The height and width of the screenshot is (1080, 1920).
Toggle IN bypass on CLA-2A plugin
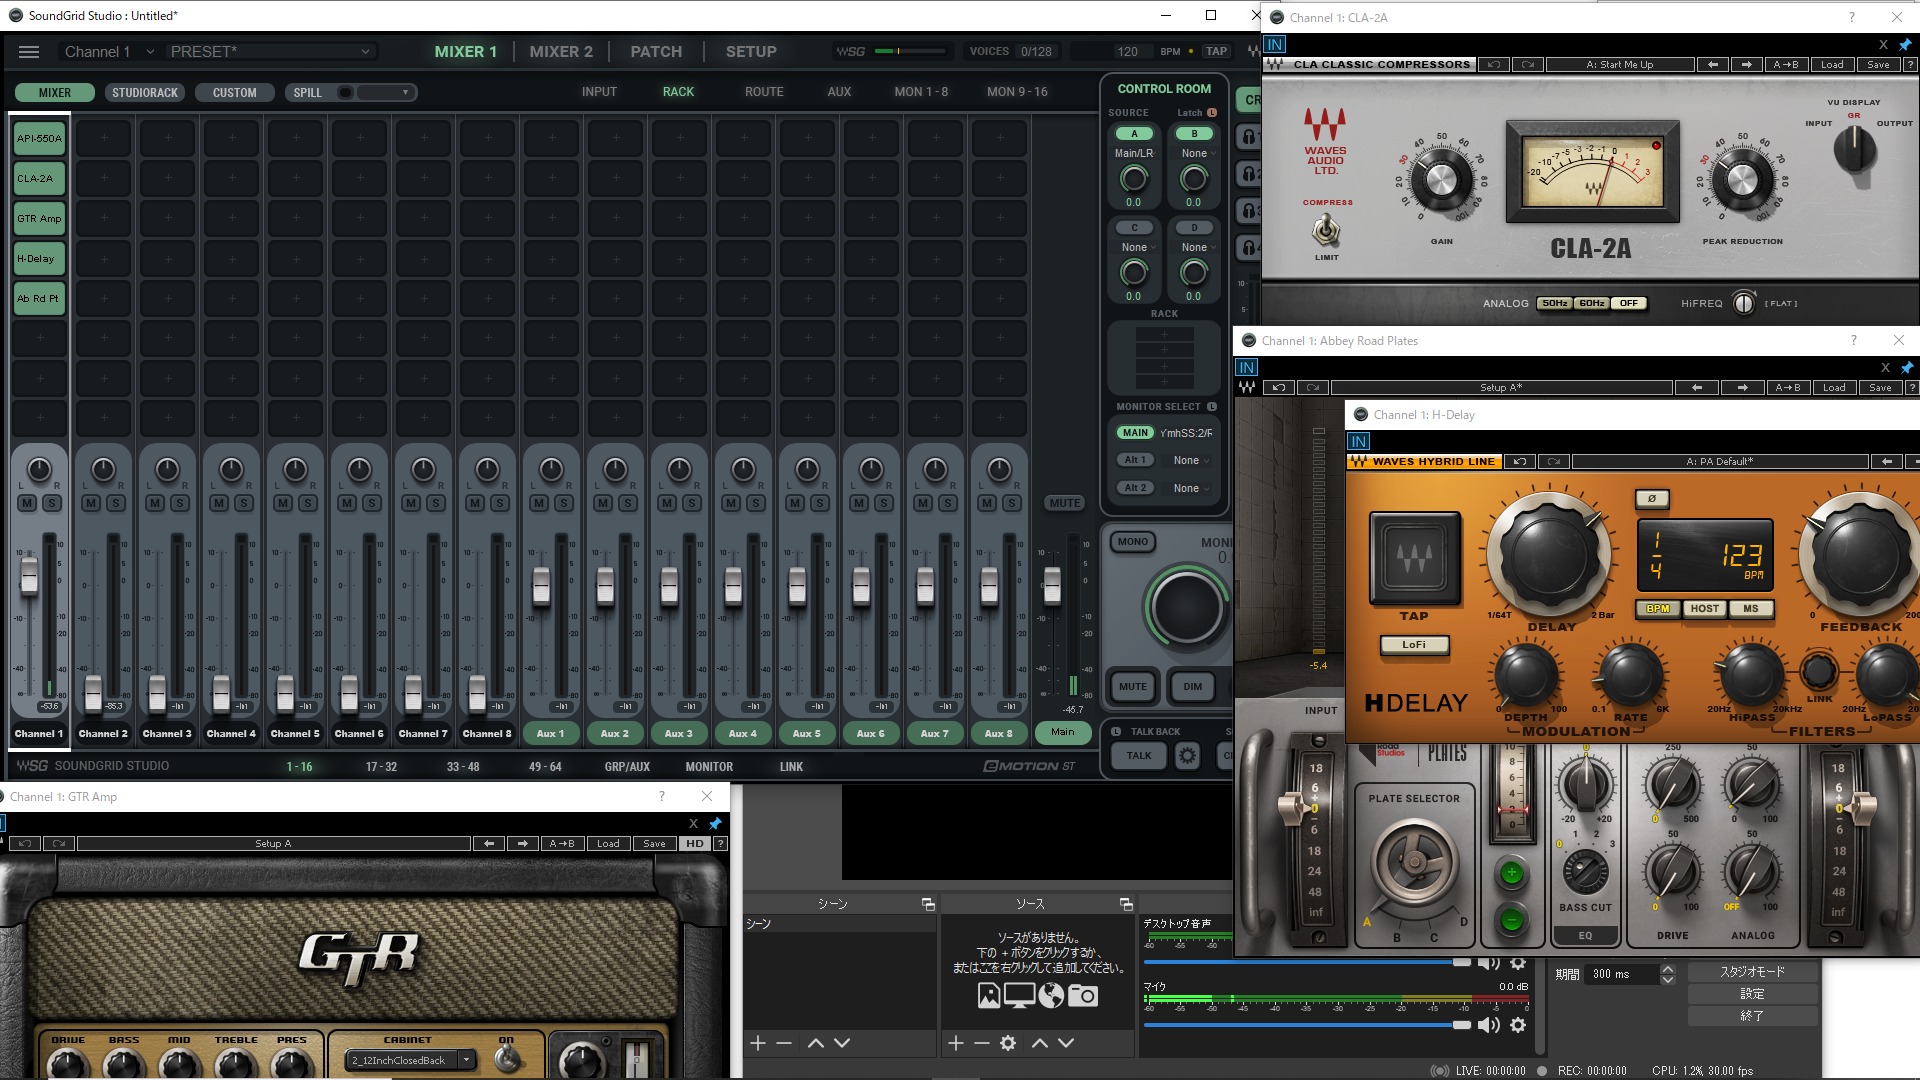point(1274,45)
